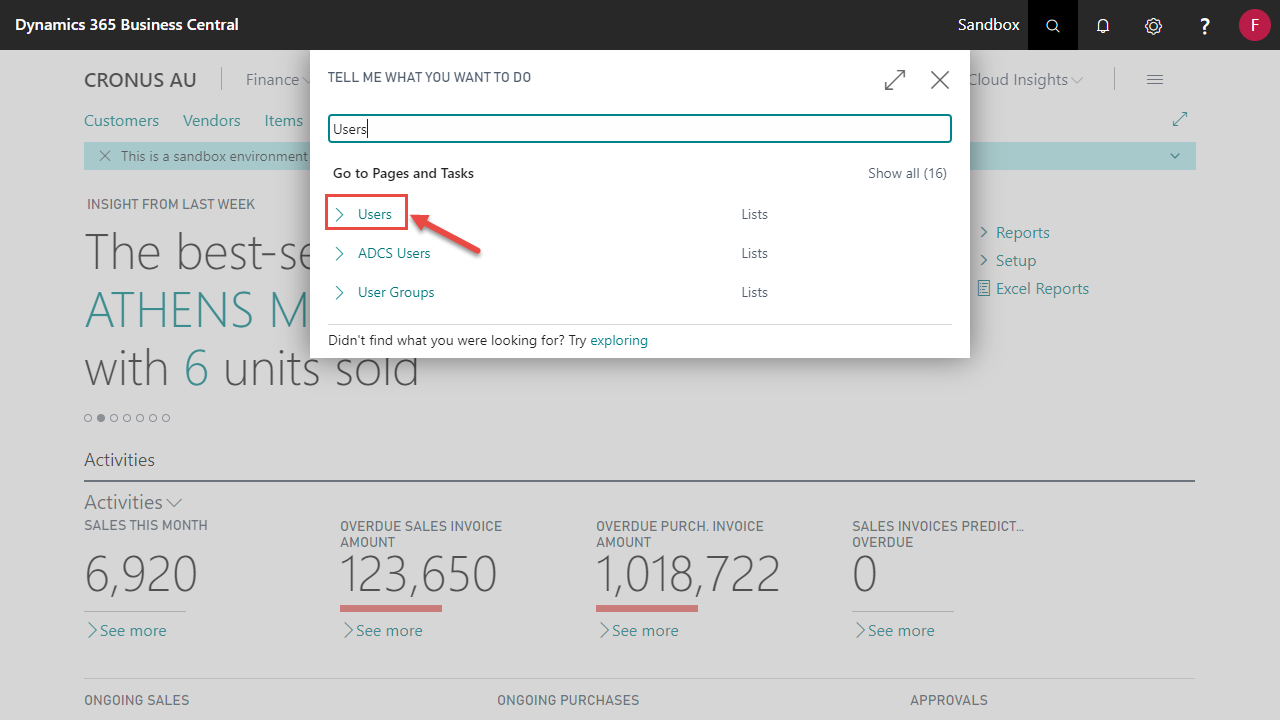Click the search text field containing Users
The height and width of the screenshot is (720, 1280).
[640, 129]
